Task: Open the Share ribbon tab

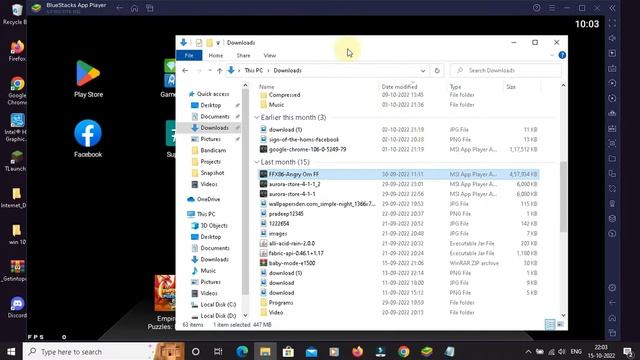Action: [243, 55]
